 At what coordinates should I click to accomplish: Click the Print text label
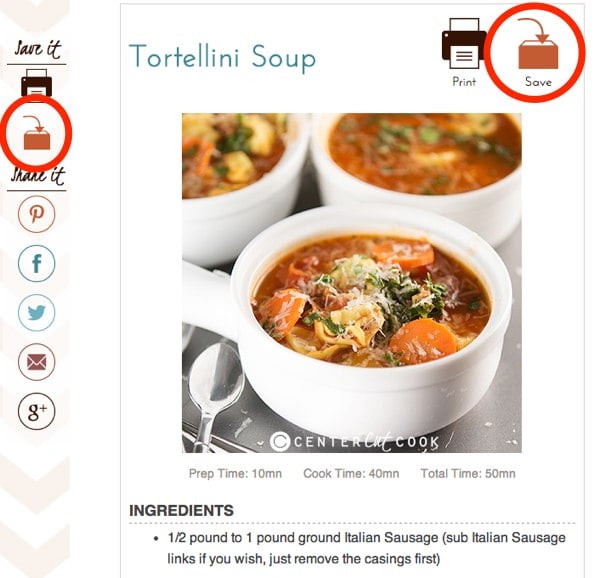(x=464, y=82)
